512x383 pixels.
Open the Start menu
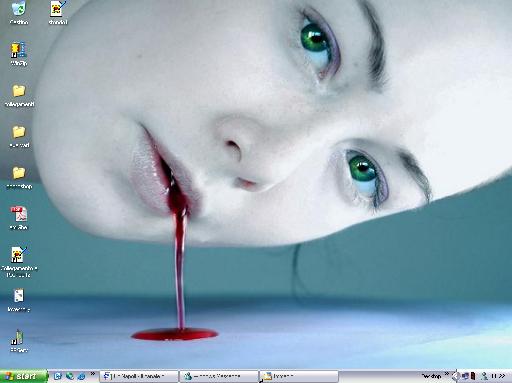pos(23,376)
